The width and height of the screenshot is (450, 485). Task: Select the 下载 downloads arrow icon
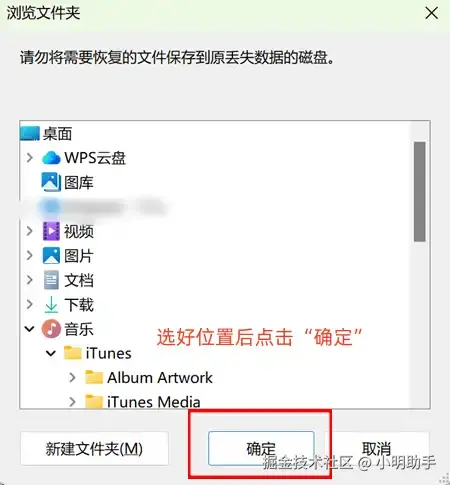(x=51, y=305)
